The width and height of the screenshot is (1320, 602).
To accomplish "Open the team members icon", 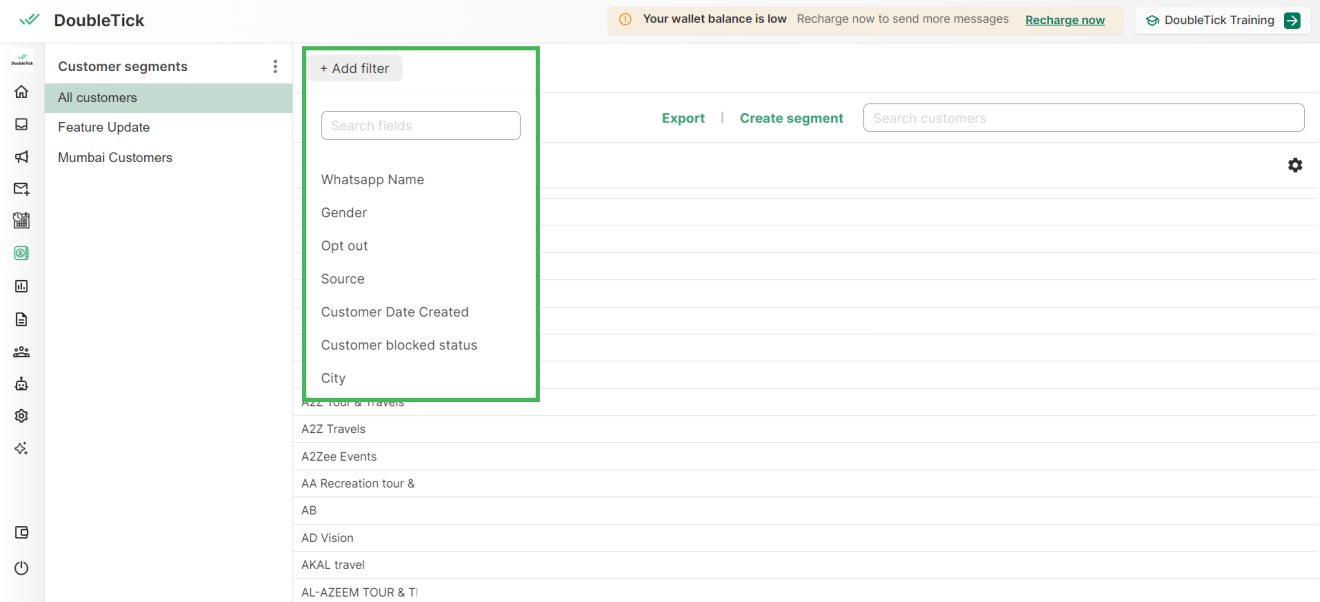I will pos(21,352).
